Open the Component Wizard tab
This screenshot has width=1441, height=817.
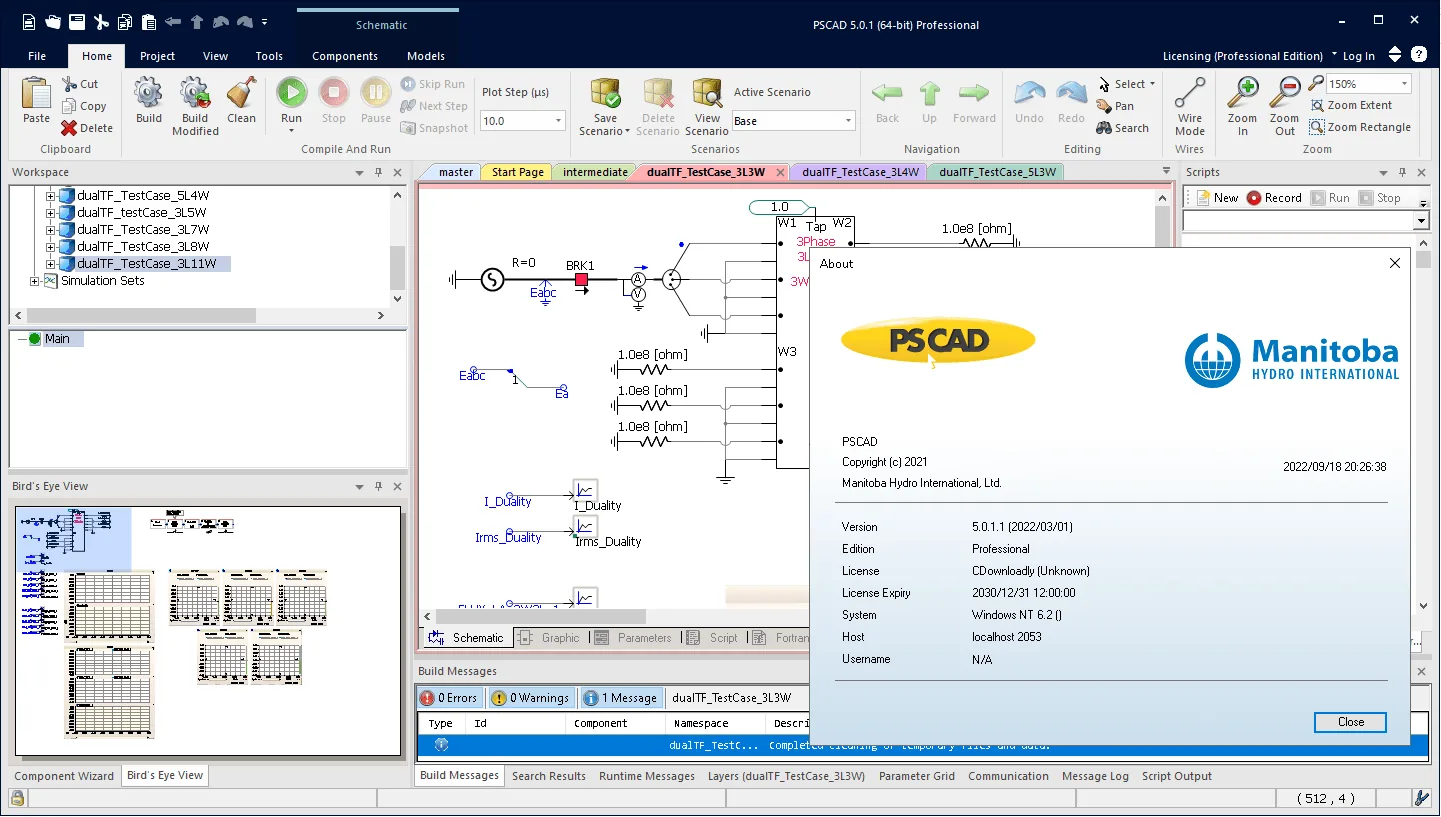click(x=64, y=776)
